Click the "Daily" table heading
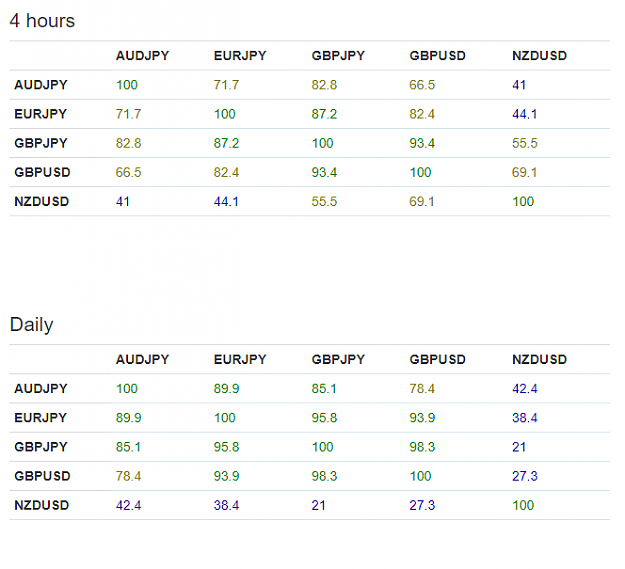625x569 pixels. [31, 325]
